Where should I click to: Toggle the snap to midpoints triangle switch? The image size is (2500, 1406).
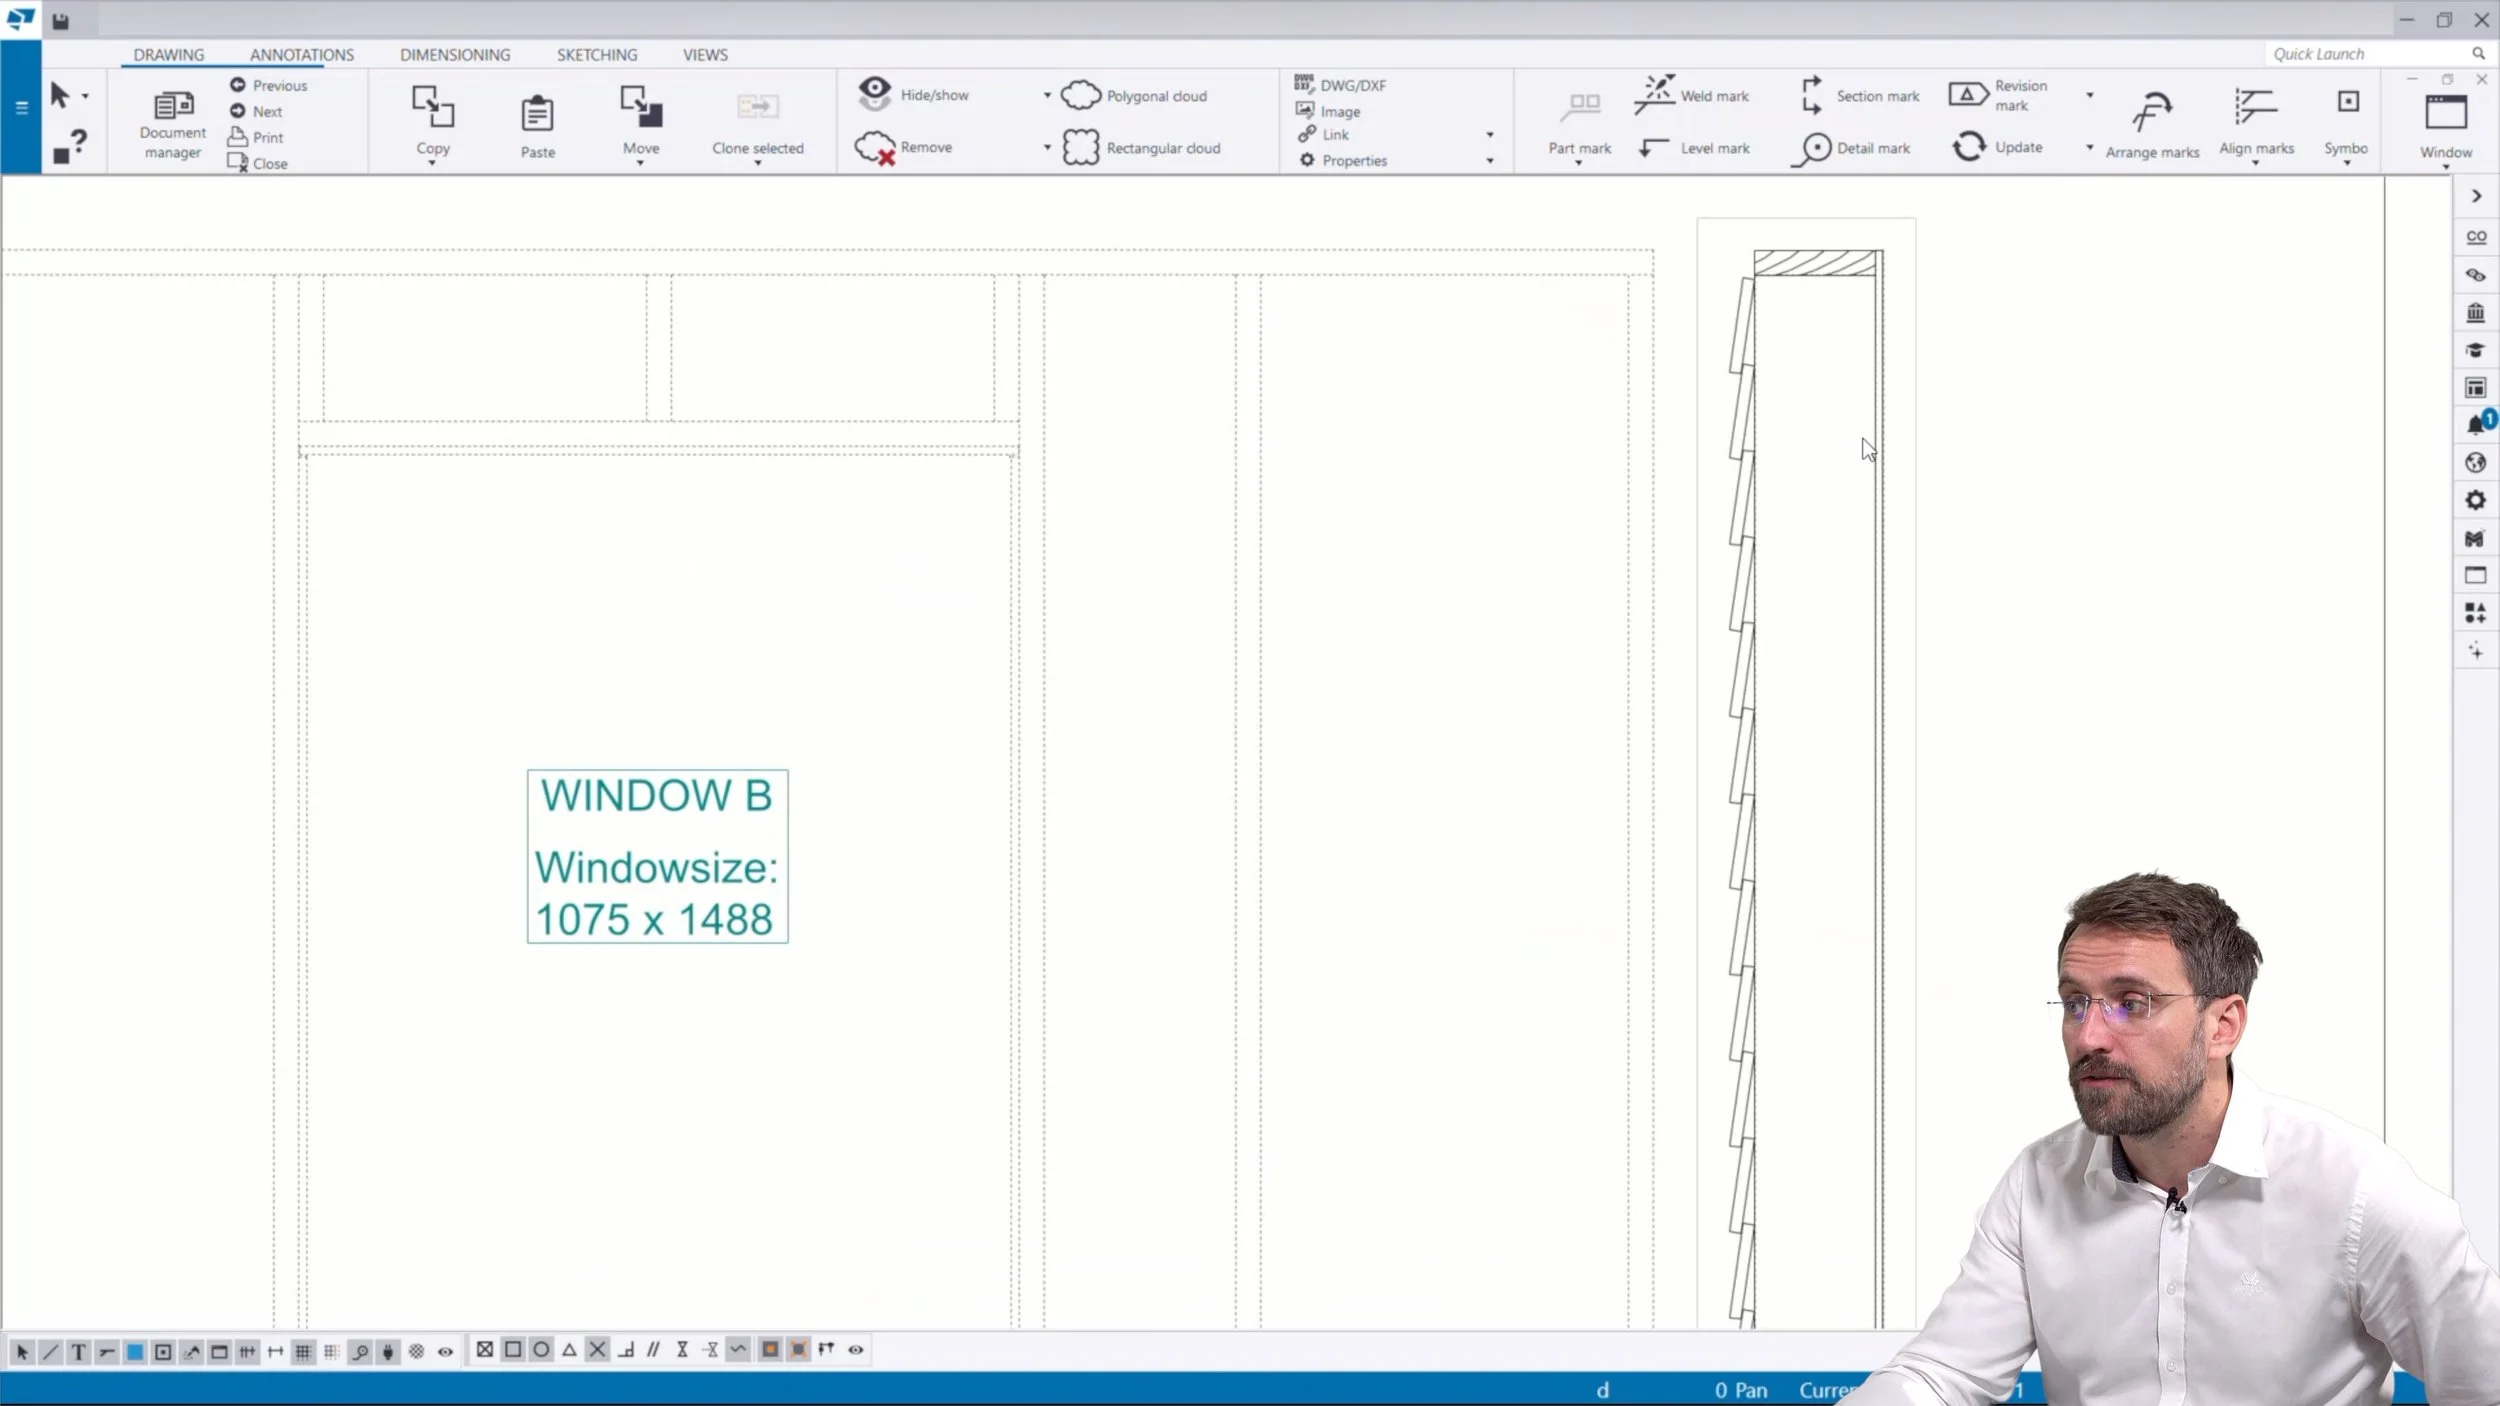(569, 1350)
